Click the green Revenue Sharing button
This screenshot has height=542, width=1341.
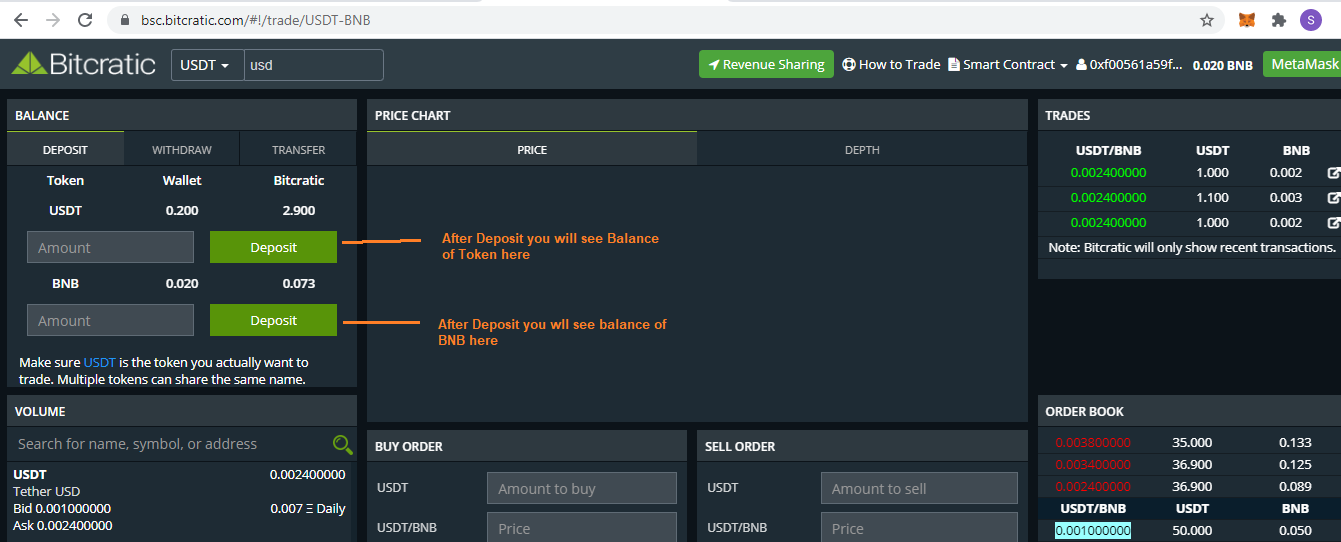766,64
